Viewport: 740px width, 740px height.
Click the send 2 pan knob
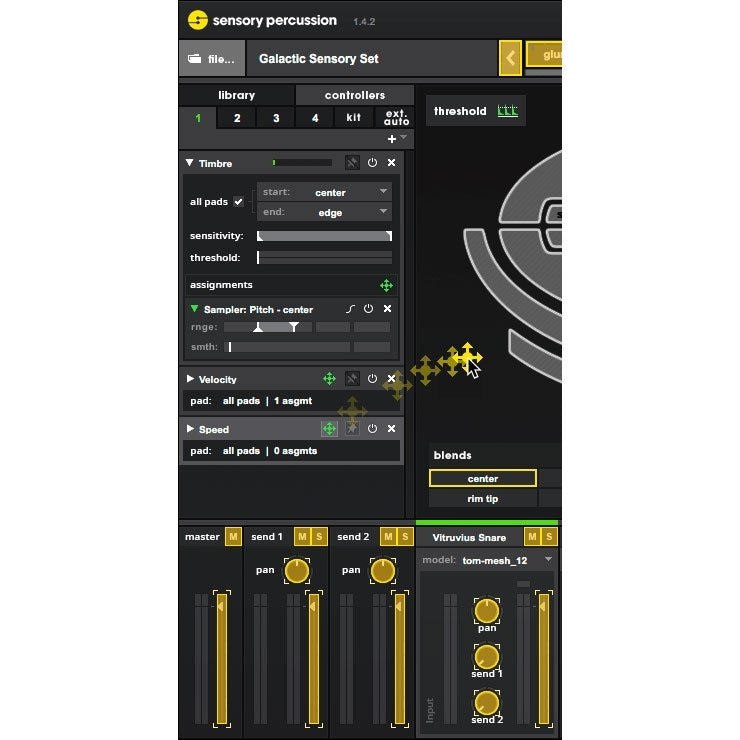click(383, 571)
